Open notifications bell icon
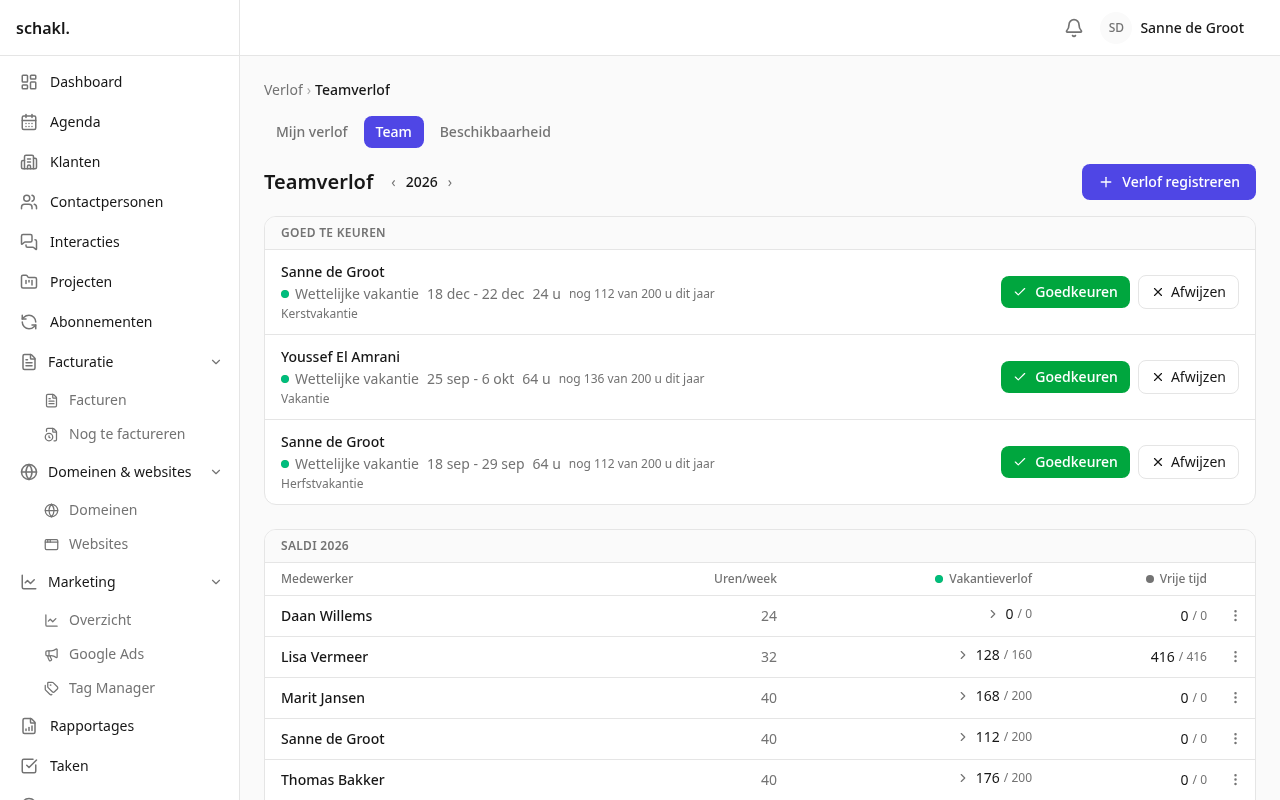This screenshot has height=800, width=1280. coord(1074,28)
